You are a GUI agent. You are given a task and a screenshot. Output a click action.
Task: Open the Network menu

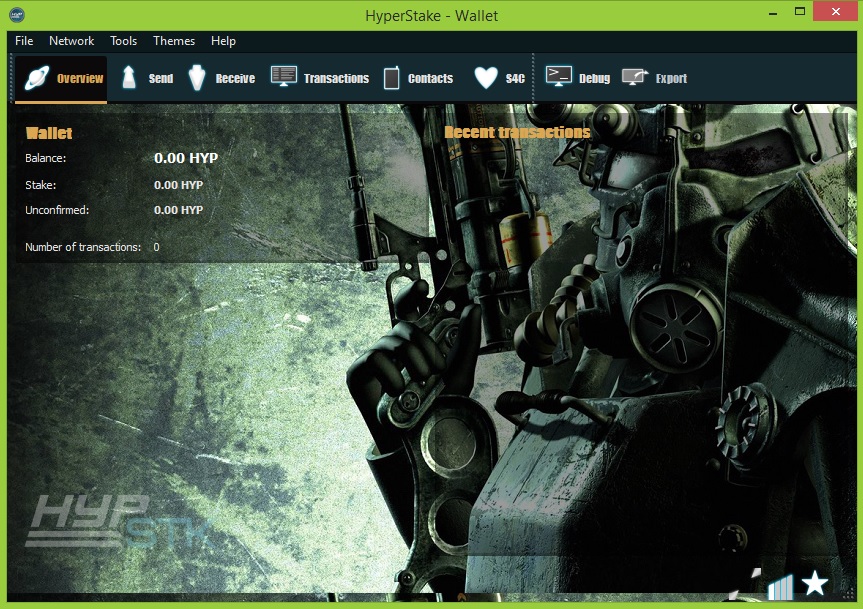[72, 41]
